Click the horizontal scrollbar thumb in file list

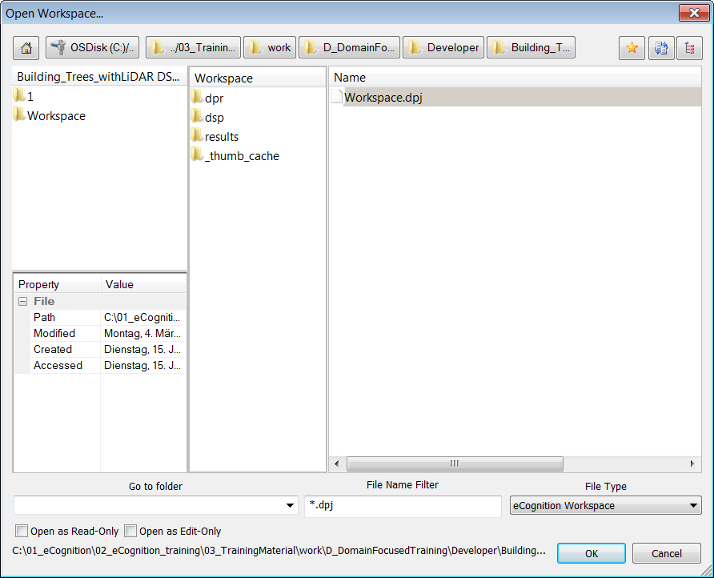(x=455, y=464)
